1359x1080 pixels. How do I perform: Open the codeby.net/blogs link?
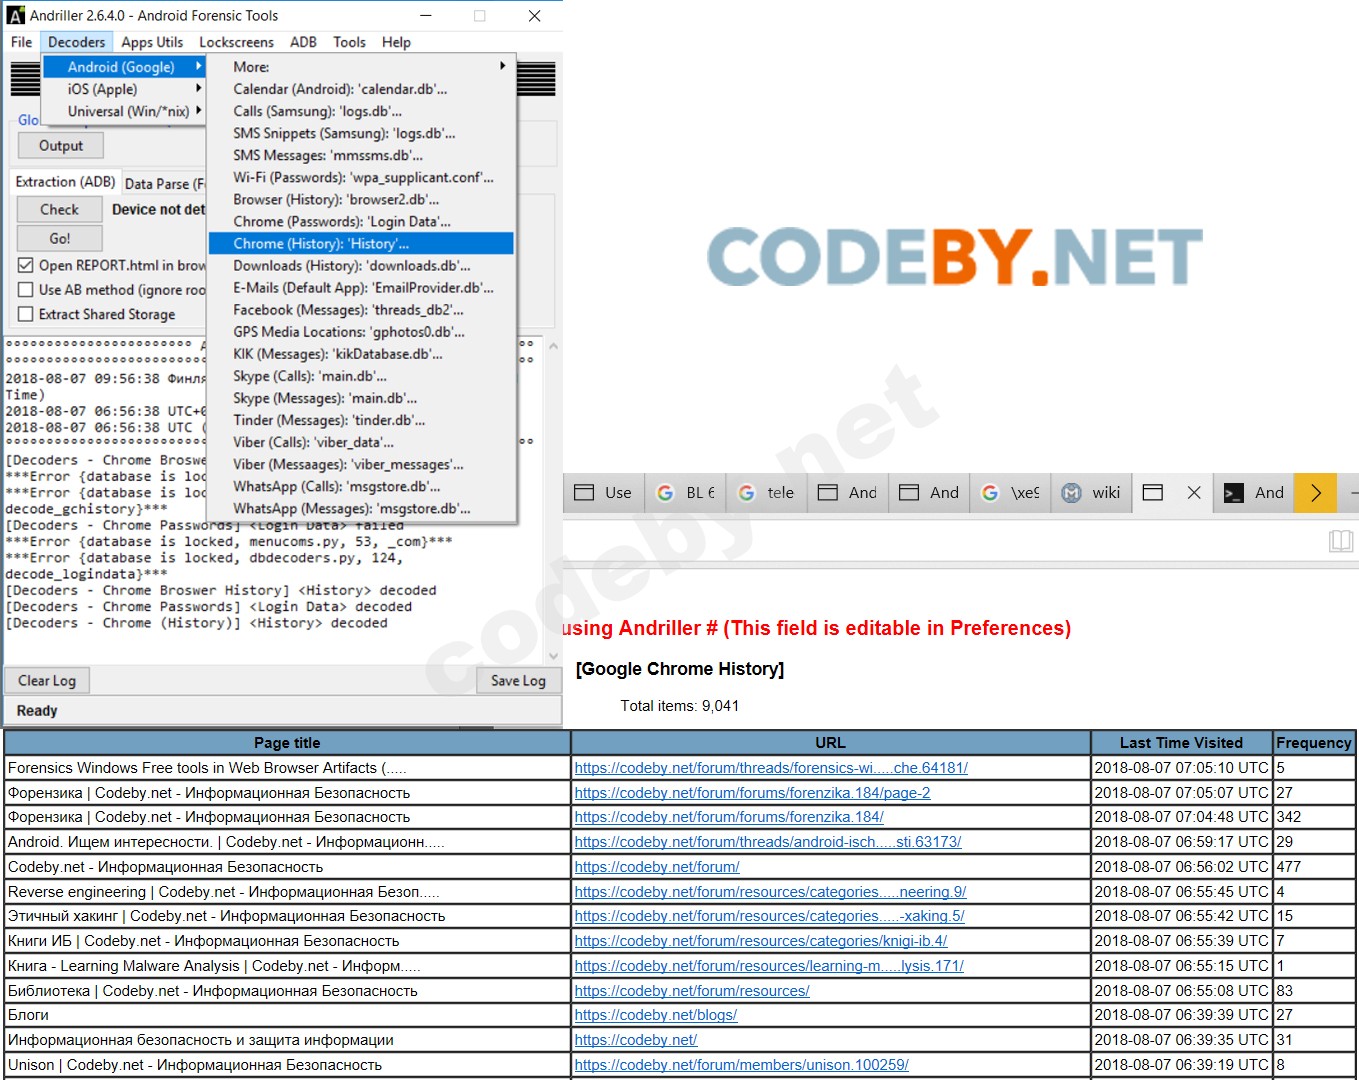656,1014
